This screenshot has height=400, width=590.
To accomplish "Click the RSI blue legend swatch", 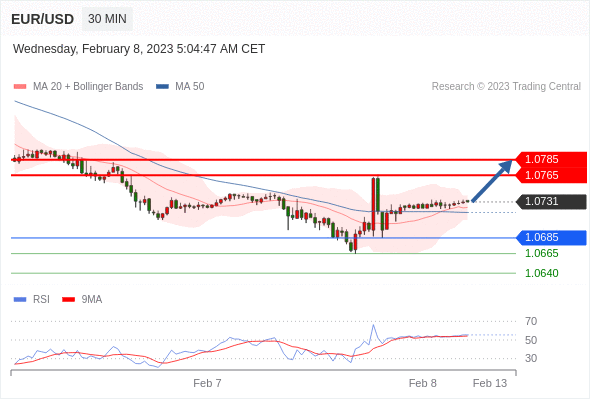I will click(20, 300).
